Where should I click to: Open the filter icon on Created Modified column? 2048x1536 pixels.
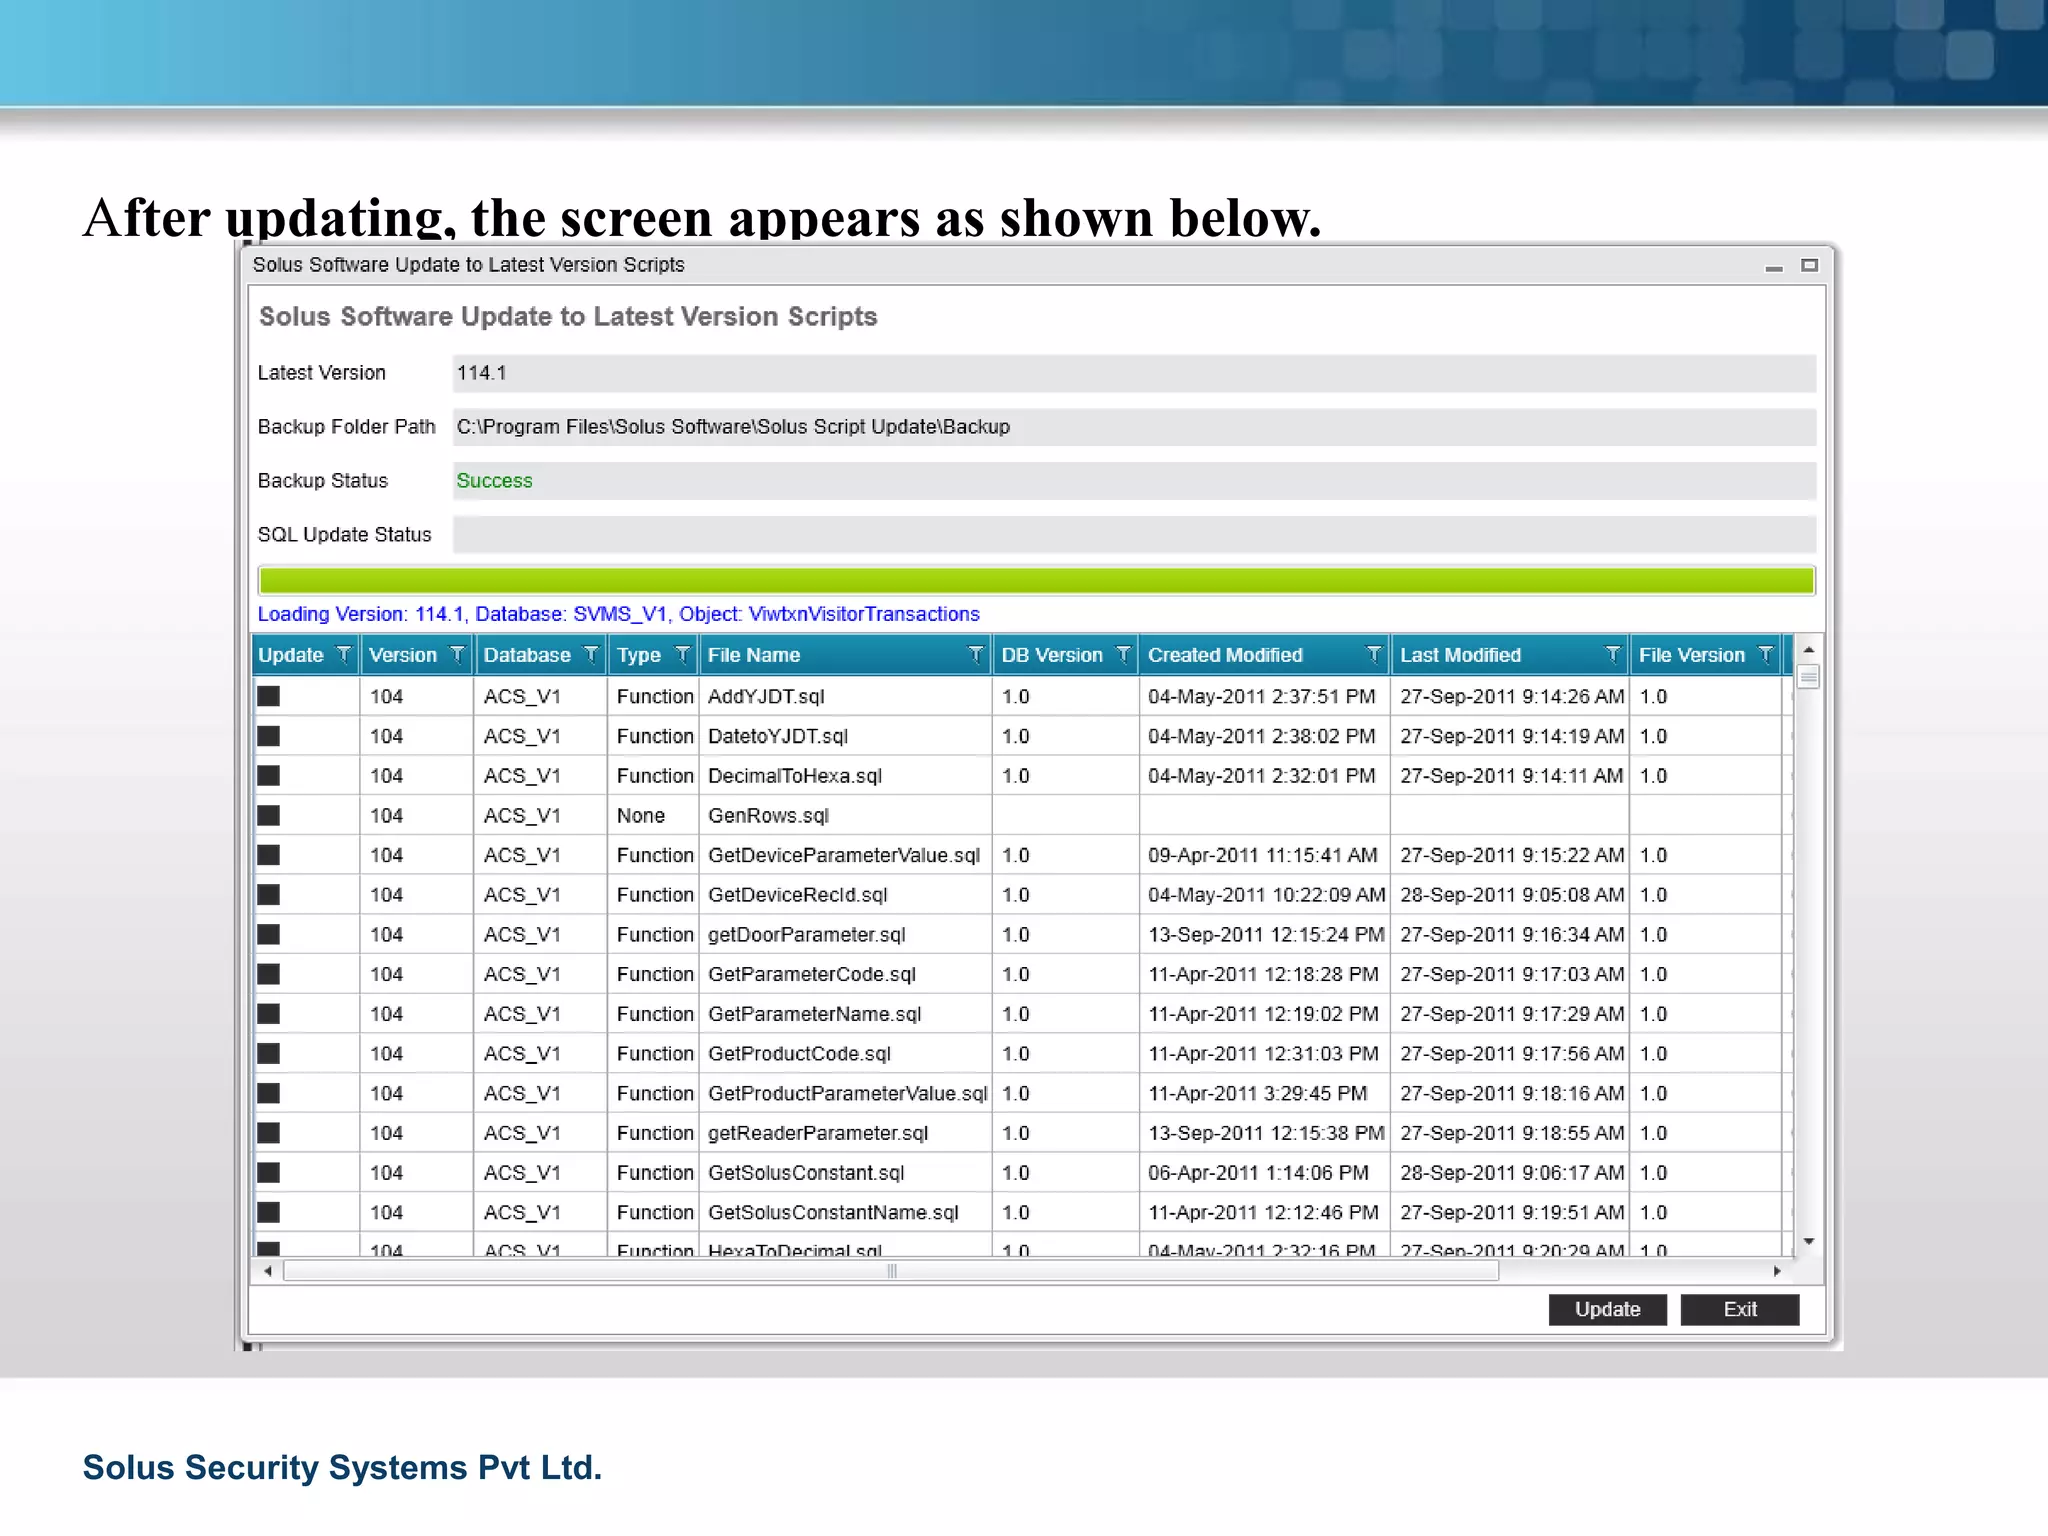click(1374, 655)
